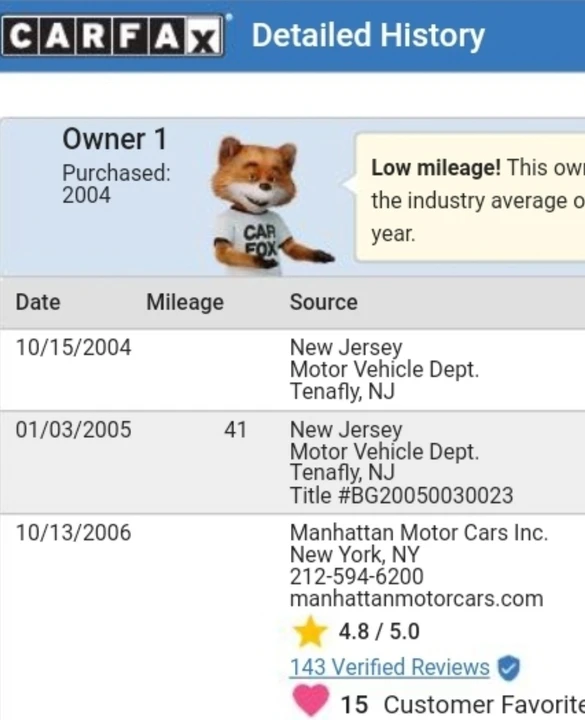
Task: Click manhattanmotorcars.com website text
Action: pos(416,599)
